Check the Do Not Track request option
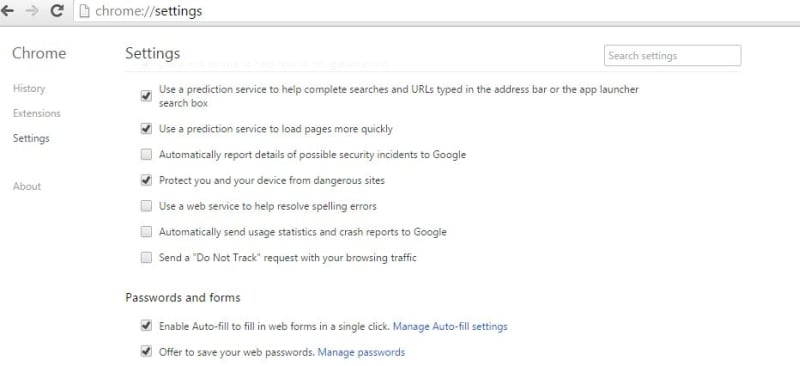 [x=146, y=258]
